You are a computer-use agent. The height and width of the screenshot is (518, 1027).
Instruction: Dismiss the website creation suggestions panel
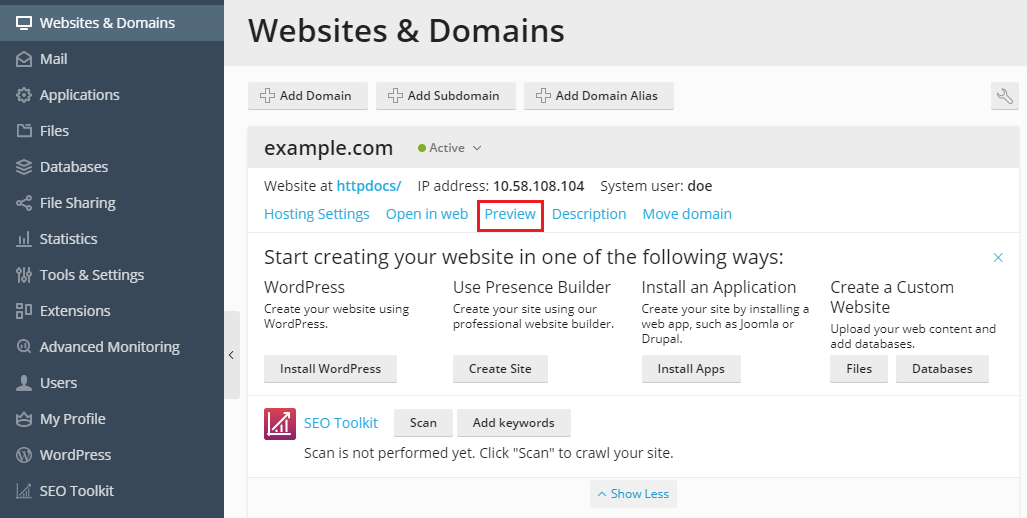point(998,257)
